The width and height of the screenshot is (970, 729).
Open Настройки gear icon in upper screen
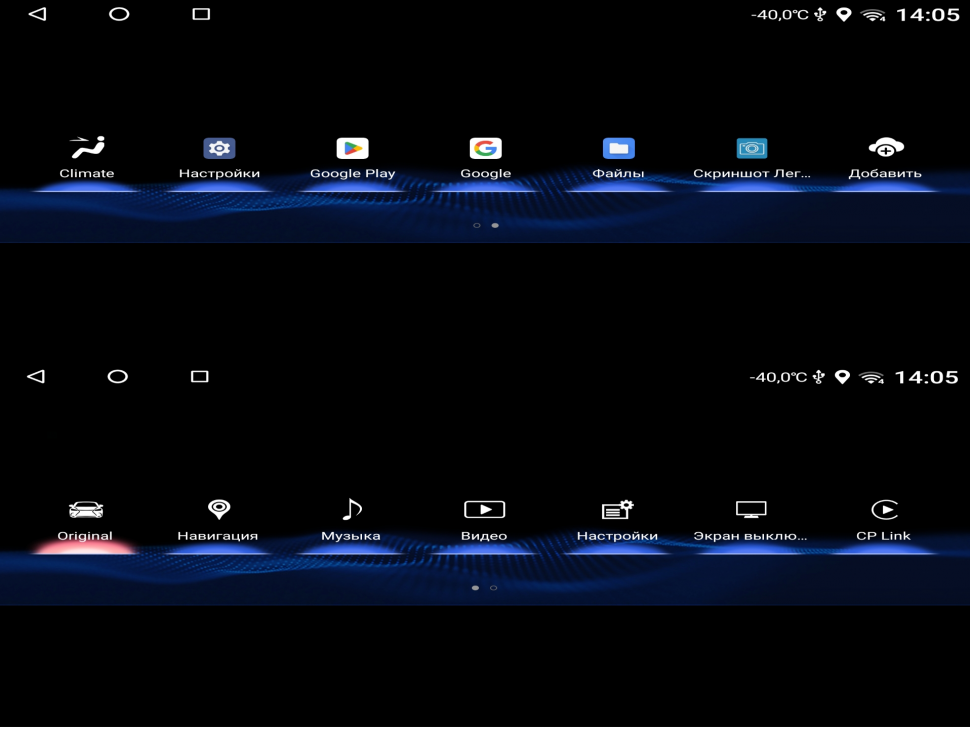tap(219, 149)
